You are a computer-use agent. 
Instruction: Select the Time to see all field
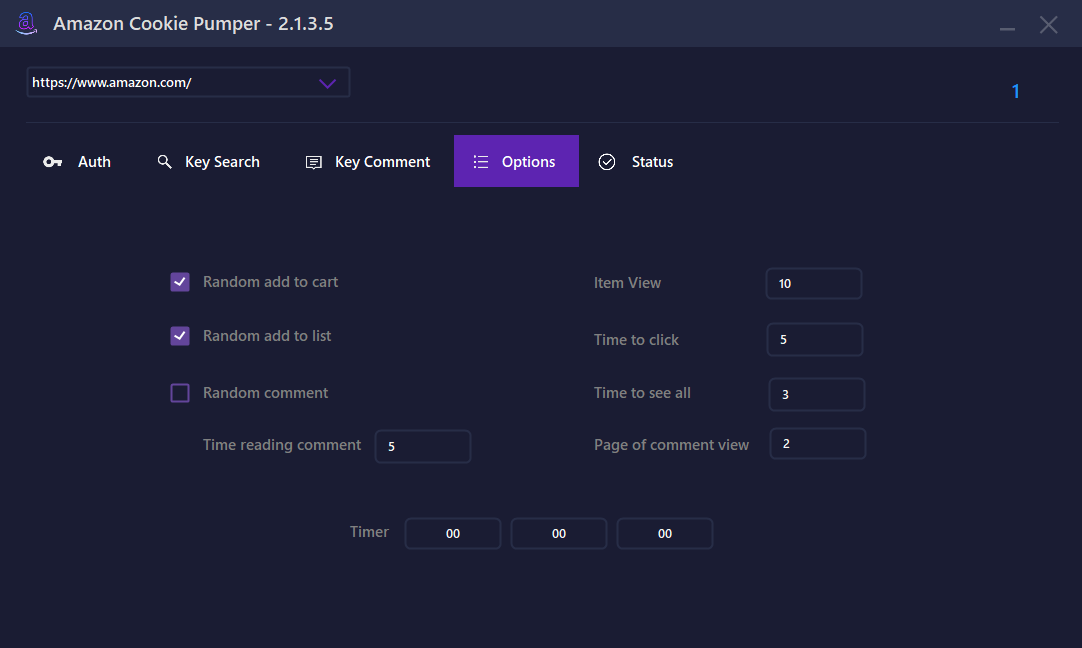coord(817,395)
